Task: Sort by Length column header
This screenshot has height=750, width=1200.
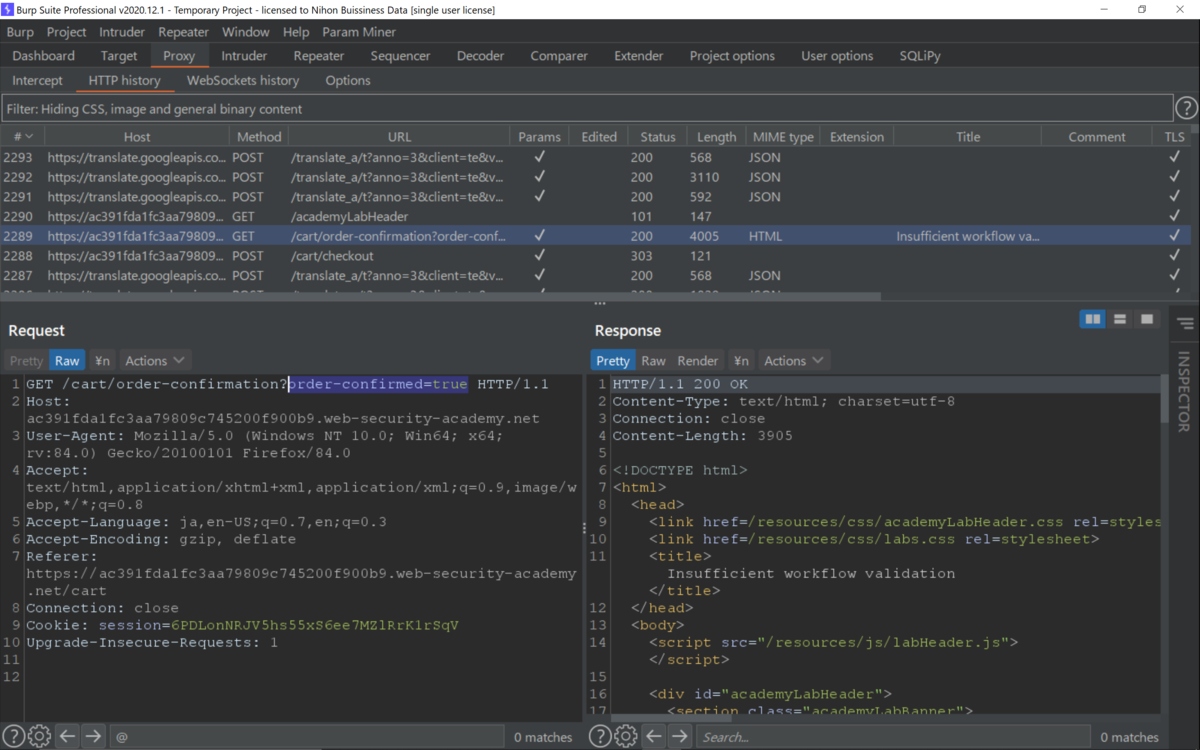Action: [x=717, y=136]
